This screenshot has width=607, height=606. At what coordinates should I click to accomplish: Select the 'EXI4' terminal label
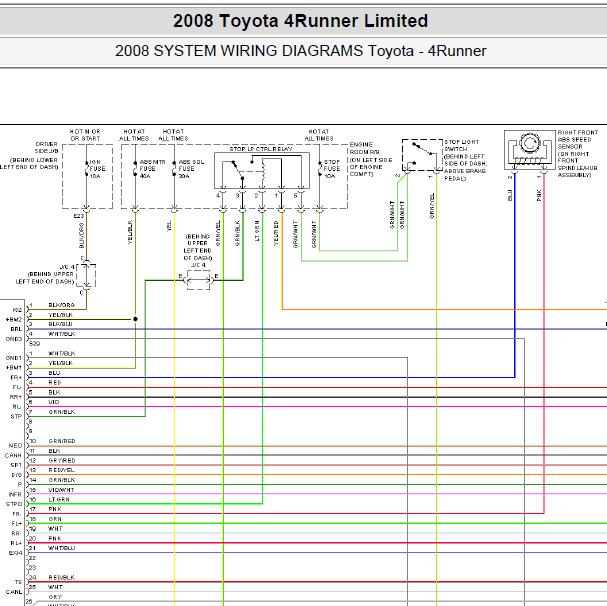pyautogui.click(x=15, y=553)
